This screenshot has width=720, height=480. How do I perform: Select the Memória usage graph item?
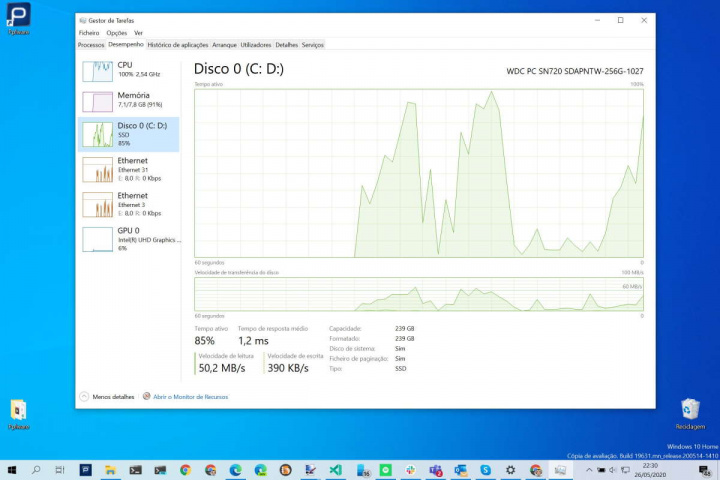(x=128, y=99)
